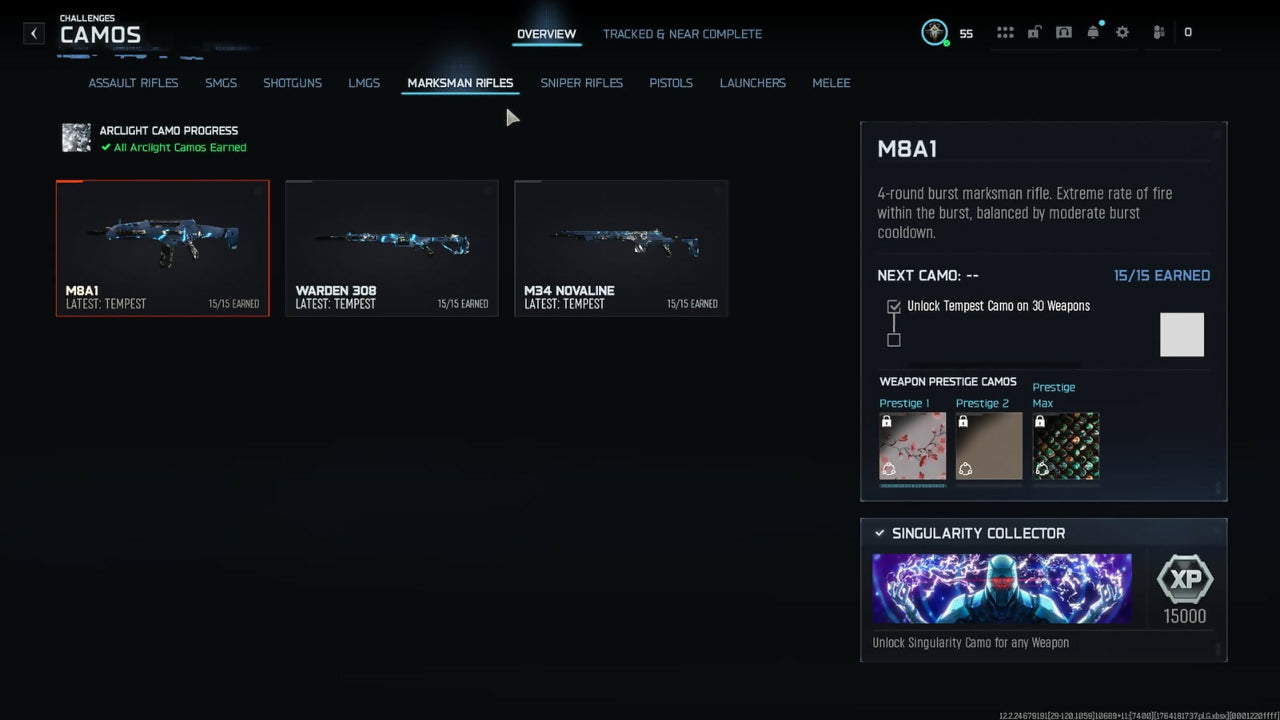This screenshot has height=720, width=1280.
Task: Toggle the Unlock Tempest Camo checkbox
Action: (x=894, y=307)
